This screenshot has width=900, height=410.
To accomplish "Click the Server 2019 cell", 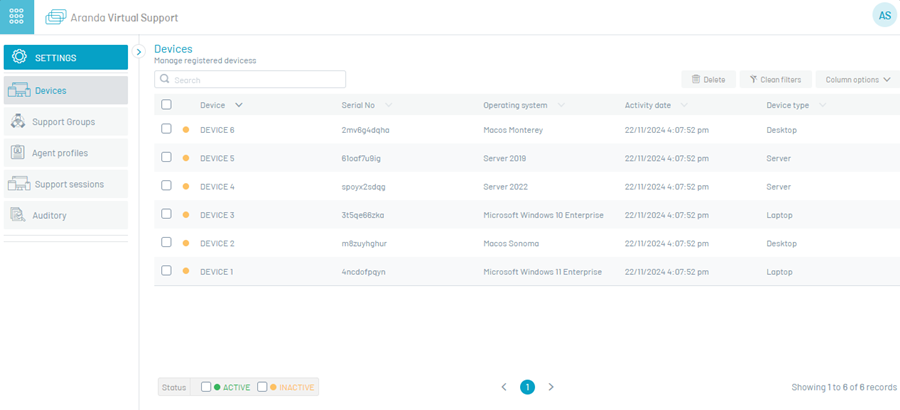I will coord(505,158).
